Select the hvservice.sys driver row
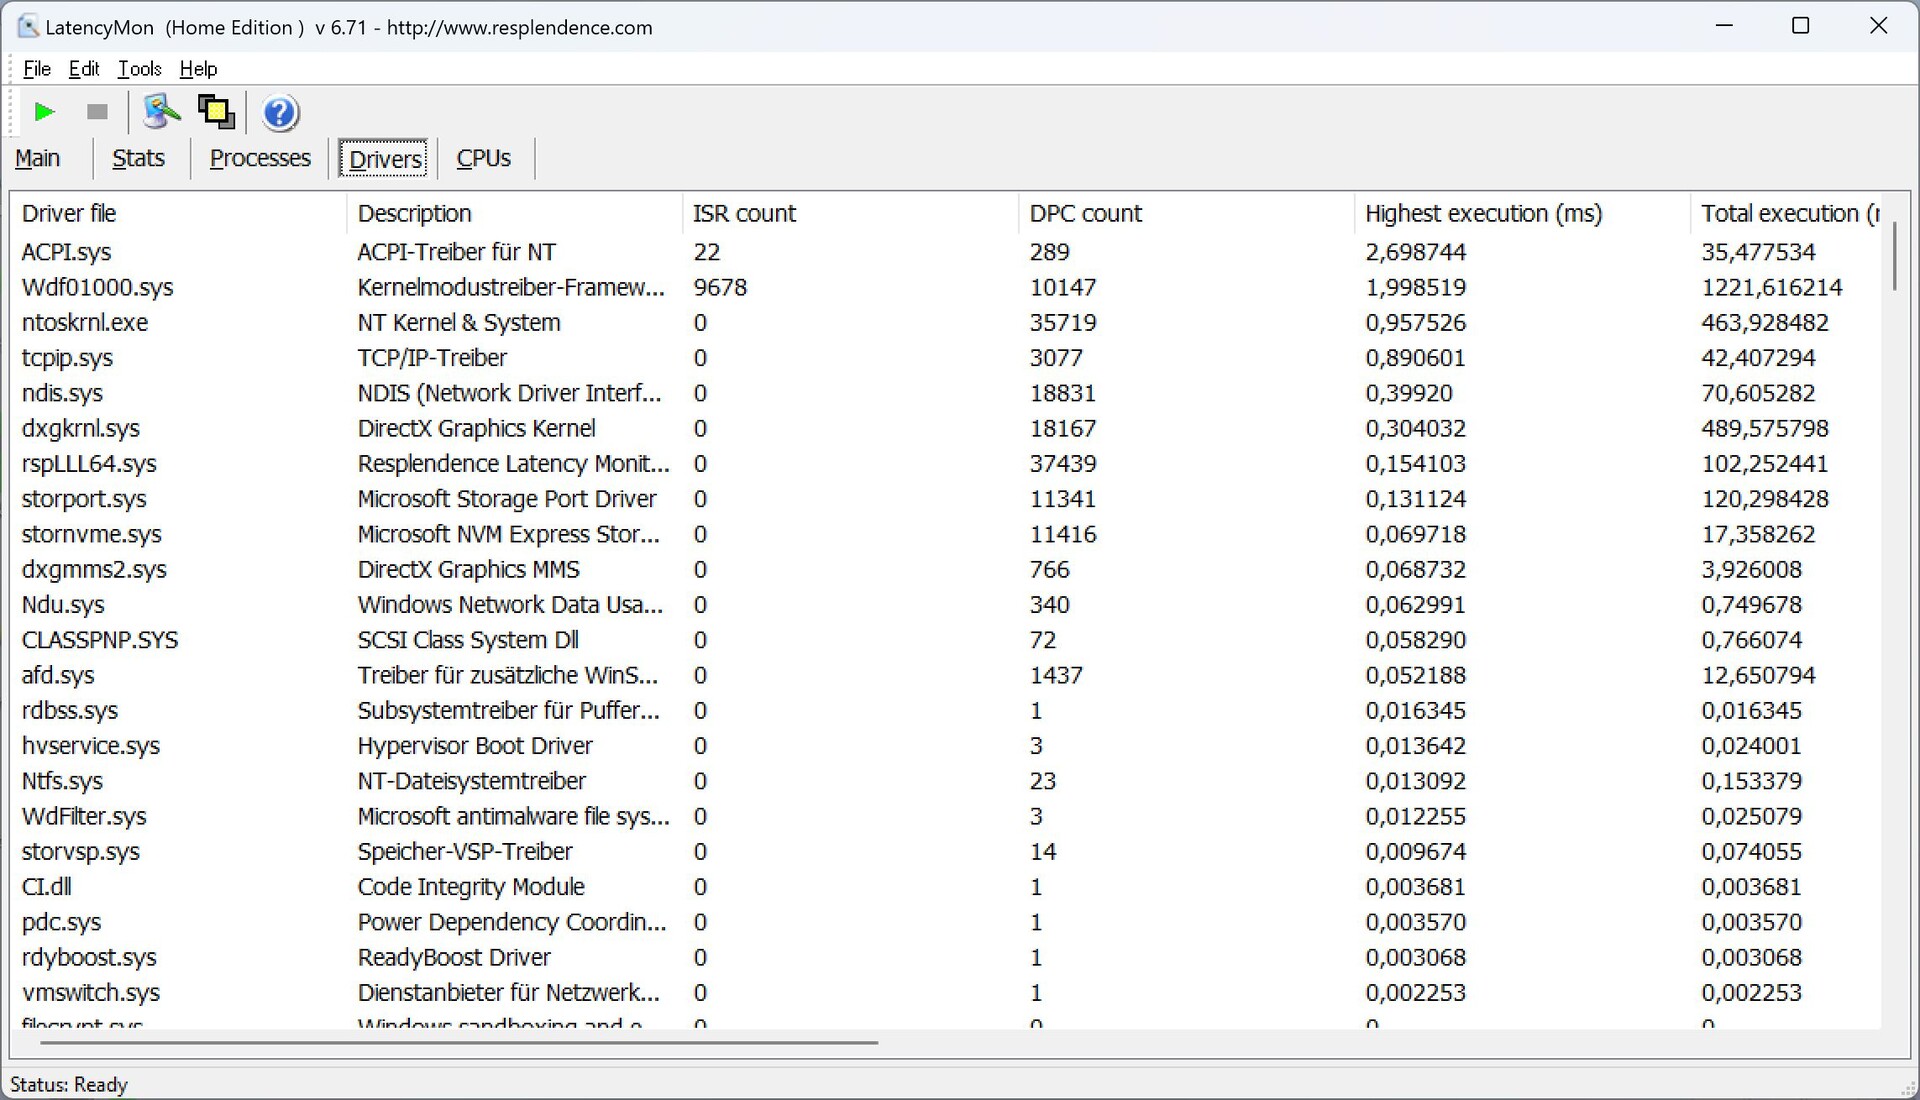Viewport: 1920px width, 1100px height. (946, 746)
